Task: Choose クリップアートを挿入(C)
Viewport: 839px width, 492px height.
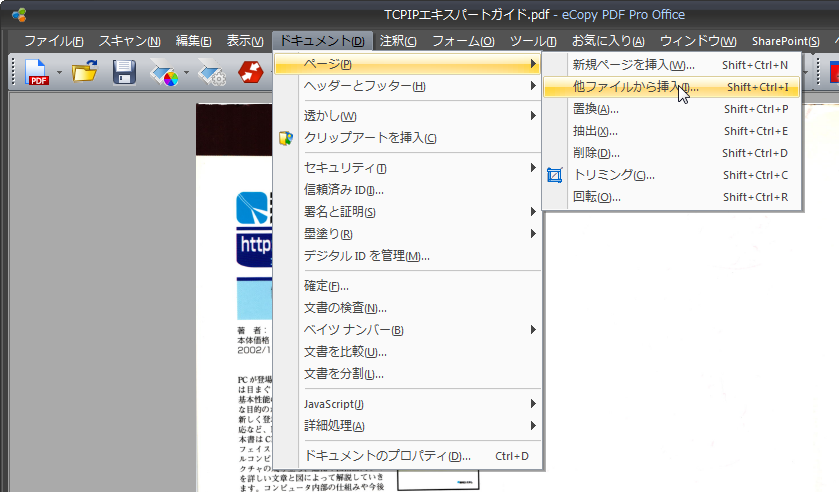Action: 407,138
